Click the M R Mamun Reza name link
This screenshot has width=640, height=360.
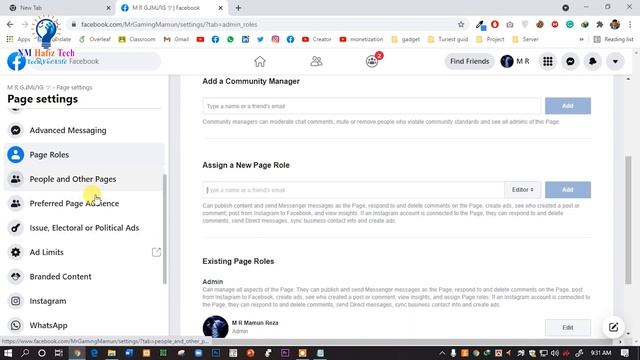255,322
